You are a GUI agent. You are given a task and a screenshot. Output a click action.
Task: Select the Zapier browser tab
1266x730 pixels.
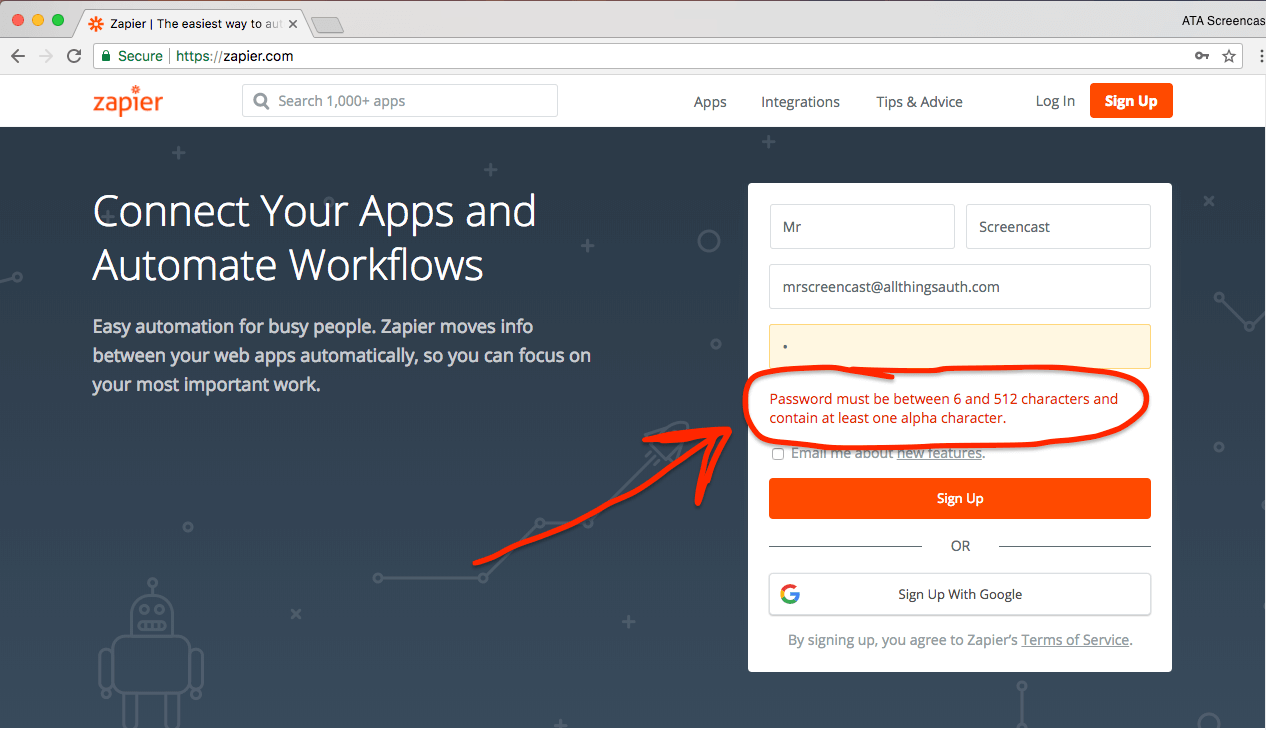point(192,23)
